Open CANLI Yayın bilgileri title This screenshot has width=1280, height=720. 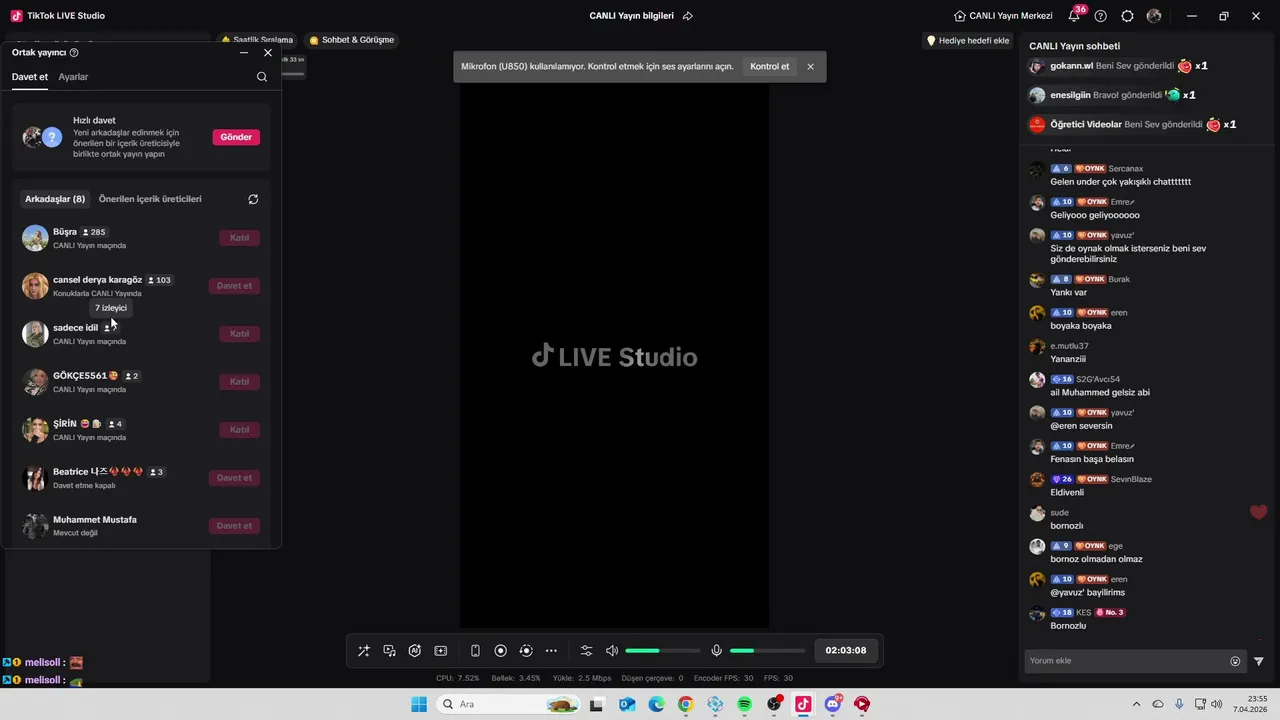632,16
